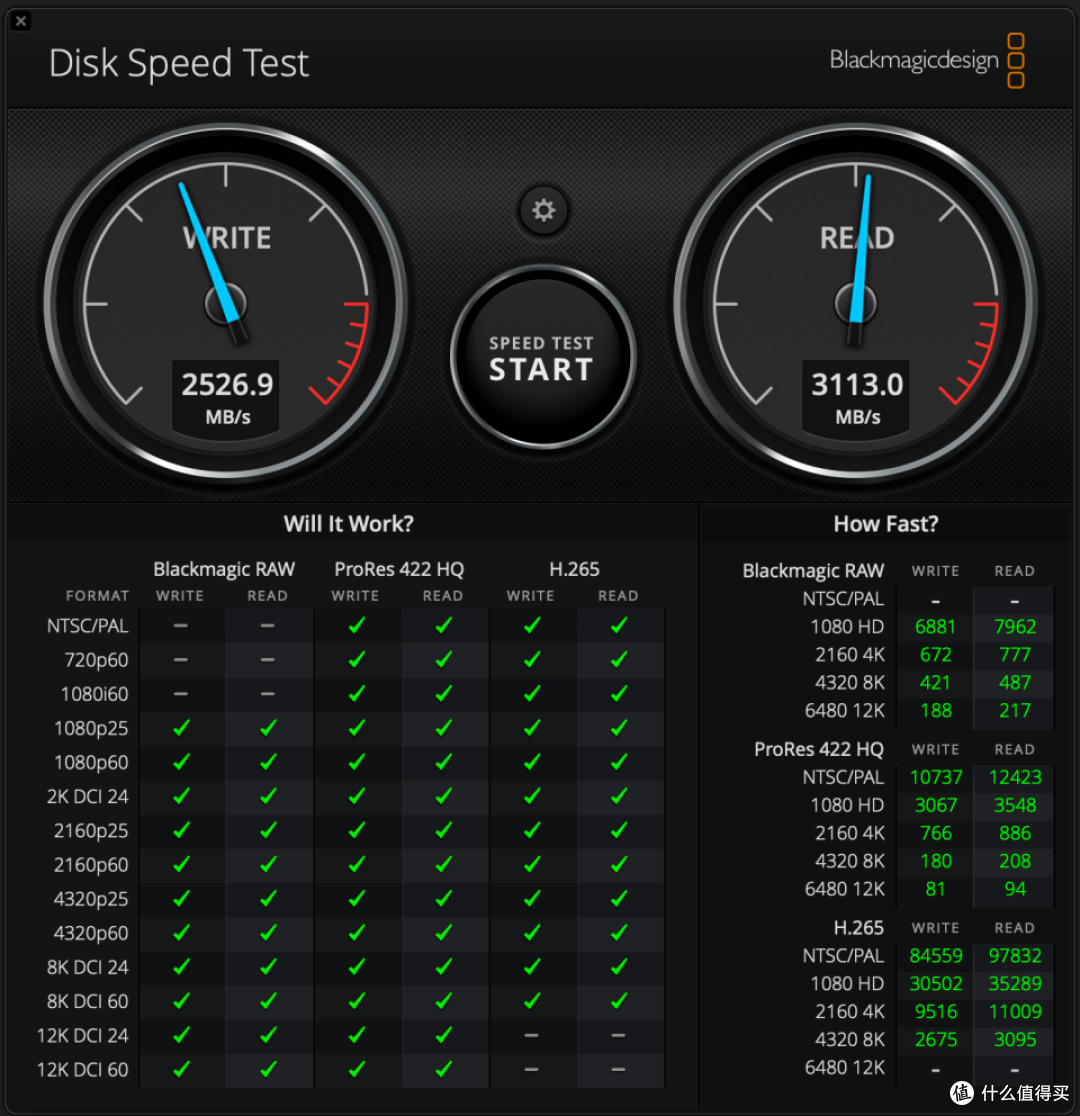This screenshot has width=1080, height=1116.
Task: Click H.265 read checkmark for NTSC/PAL row
Action: [x=619, y=626]
